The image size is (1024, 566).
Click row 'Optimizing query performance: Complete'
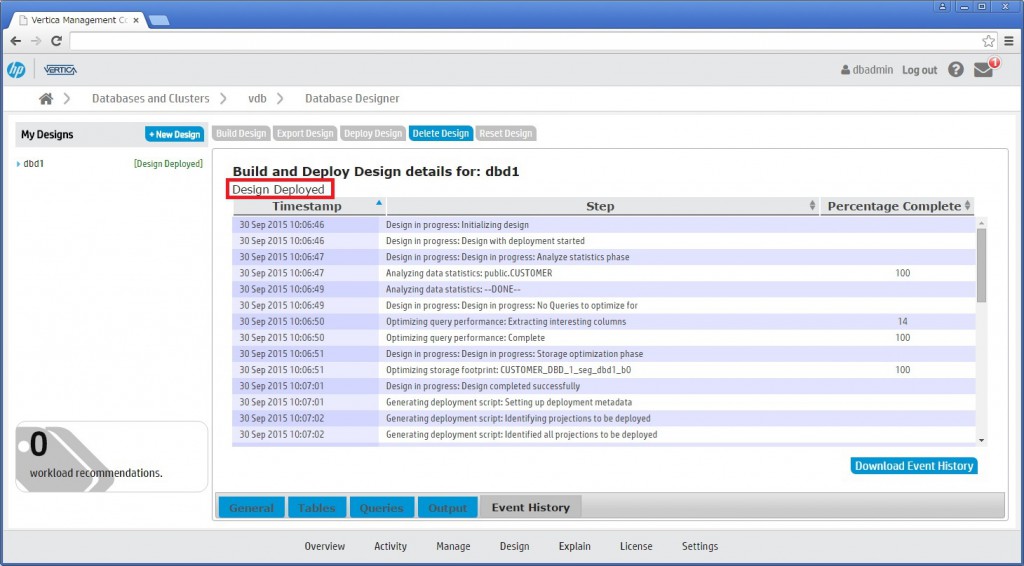603,338
